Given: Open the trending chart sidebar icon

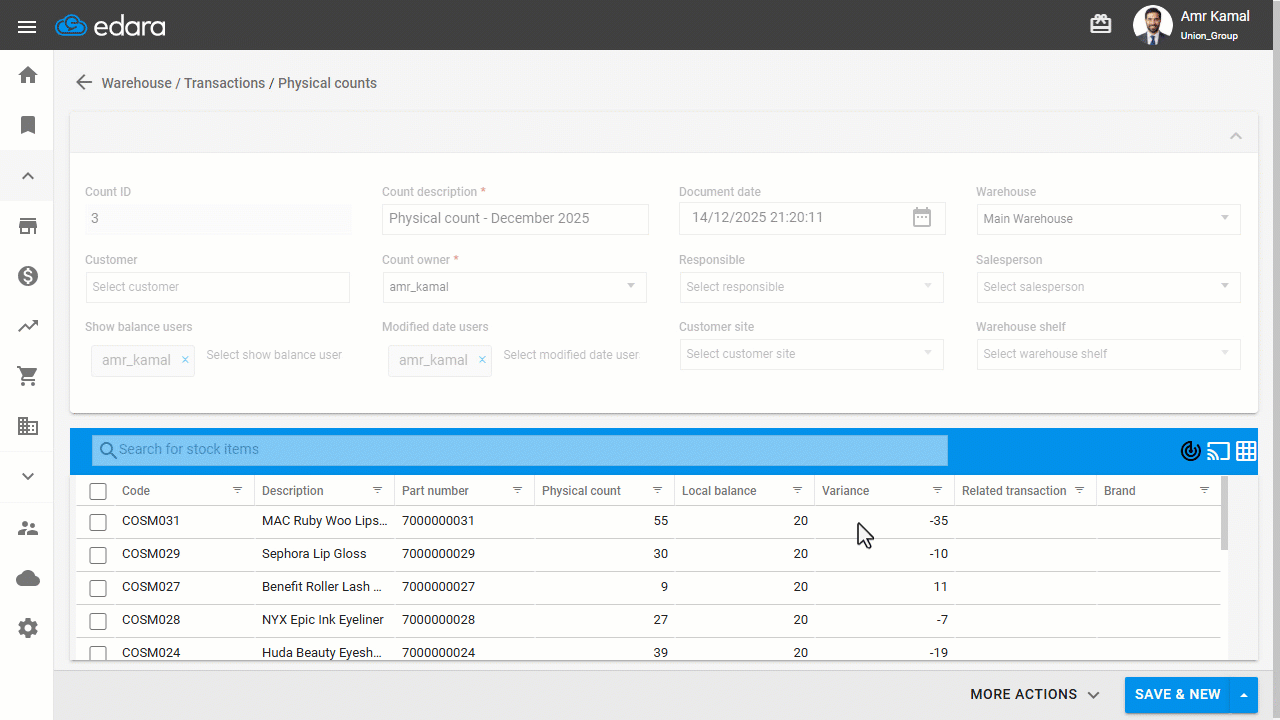Looking at the screenshot, I should pyautogui.click(x=28, y=326).
